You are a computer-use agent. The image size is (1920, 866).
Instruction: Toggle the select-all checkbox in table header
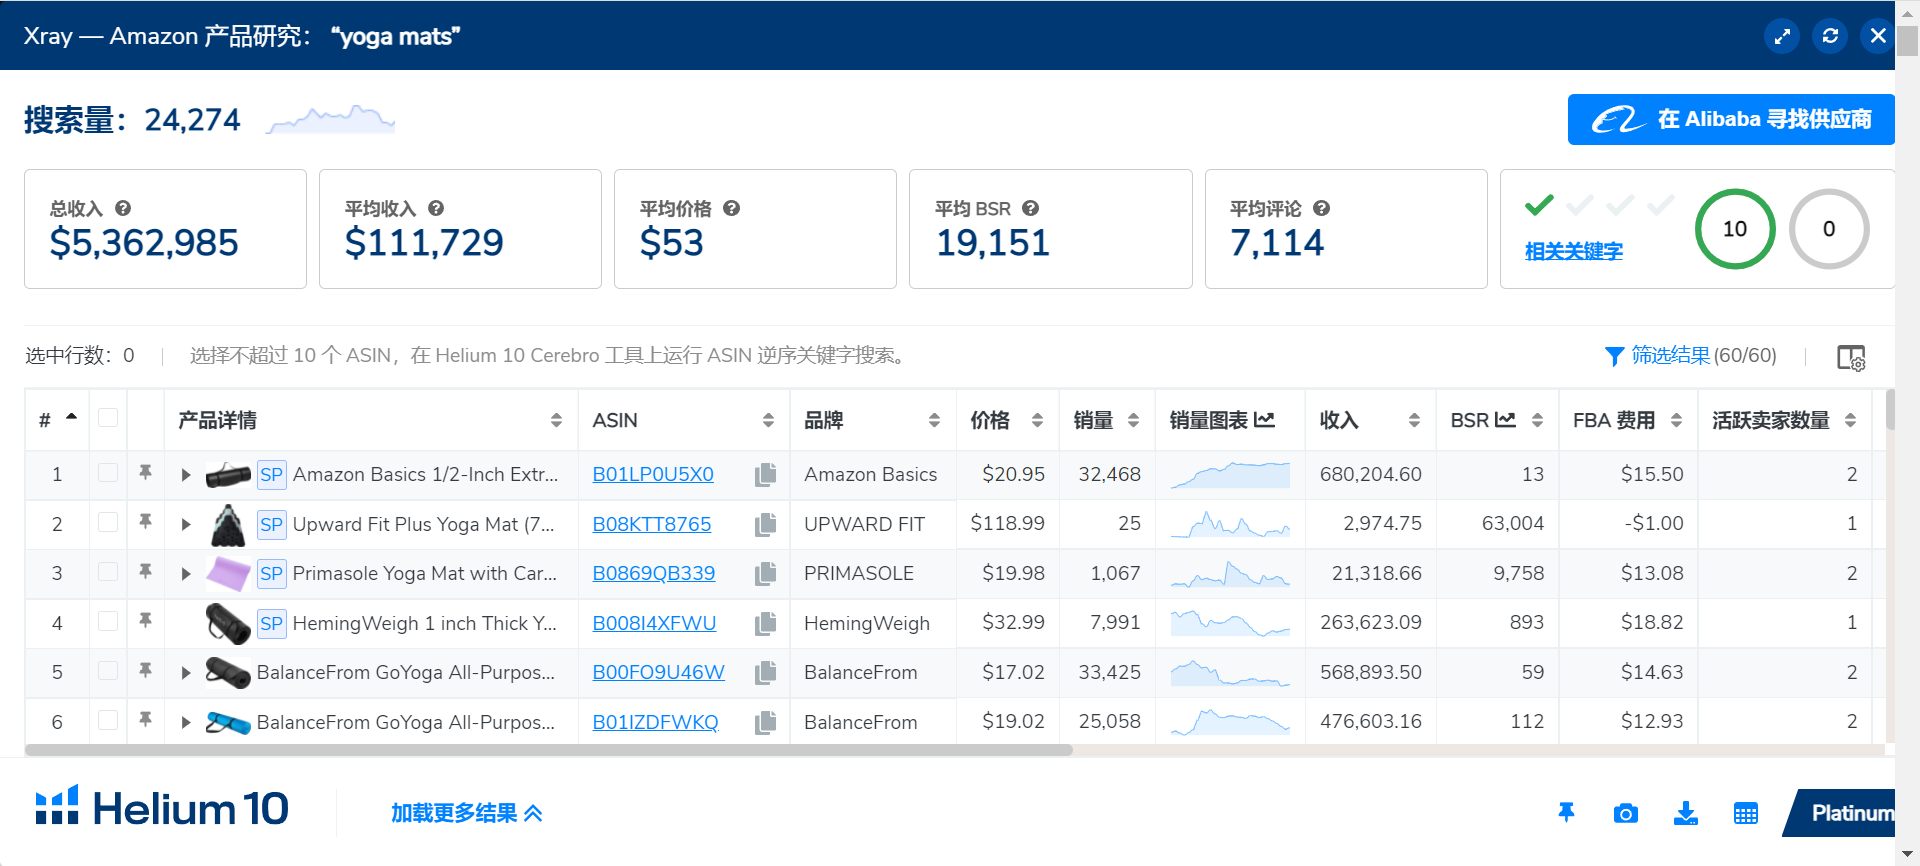(x=108, y=419)
